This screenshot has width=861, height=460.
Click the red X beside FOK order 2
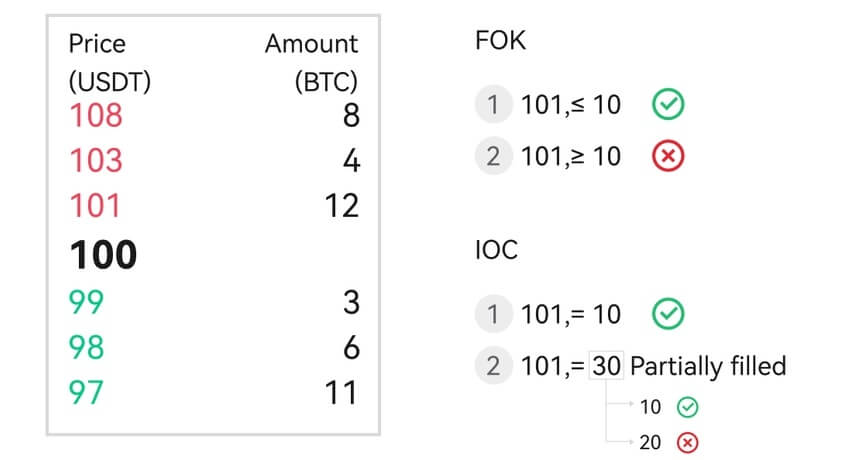pos(666,156)
